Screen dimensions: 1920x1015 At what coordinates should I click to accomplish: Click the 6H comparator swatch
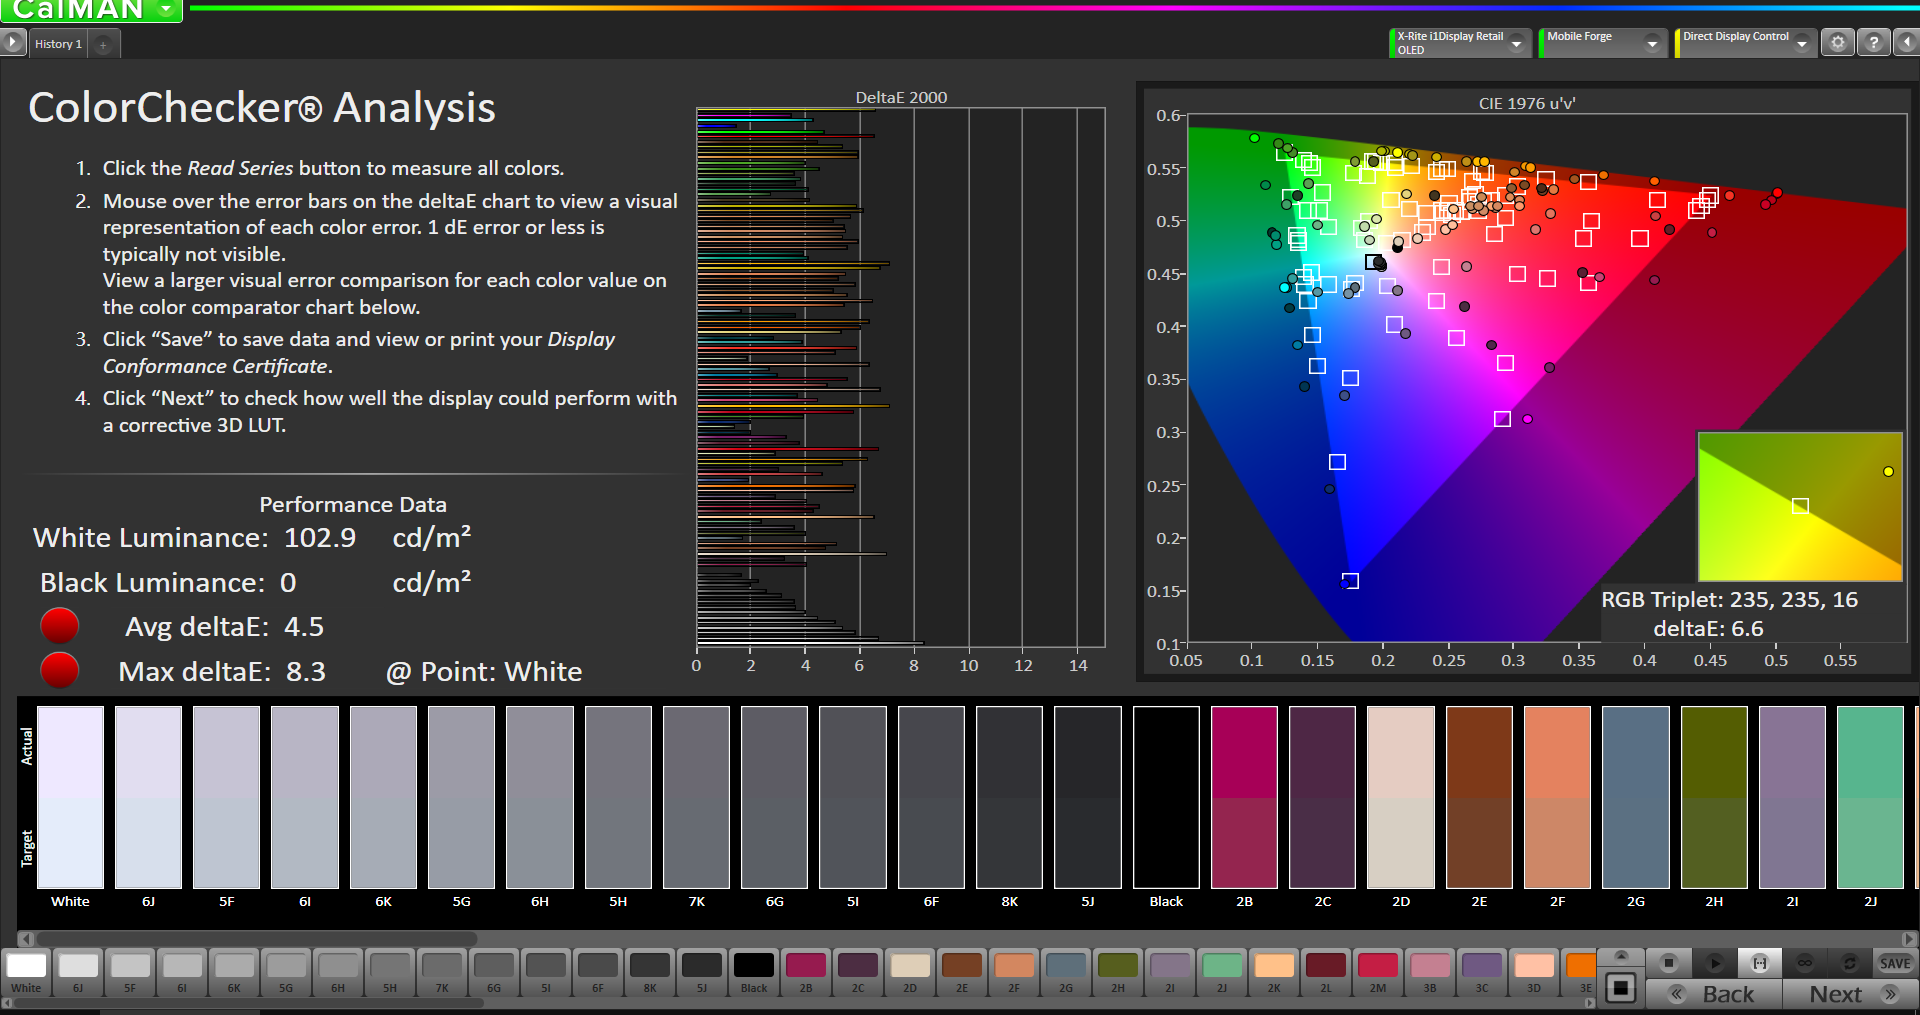[x=540, y=797]
